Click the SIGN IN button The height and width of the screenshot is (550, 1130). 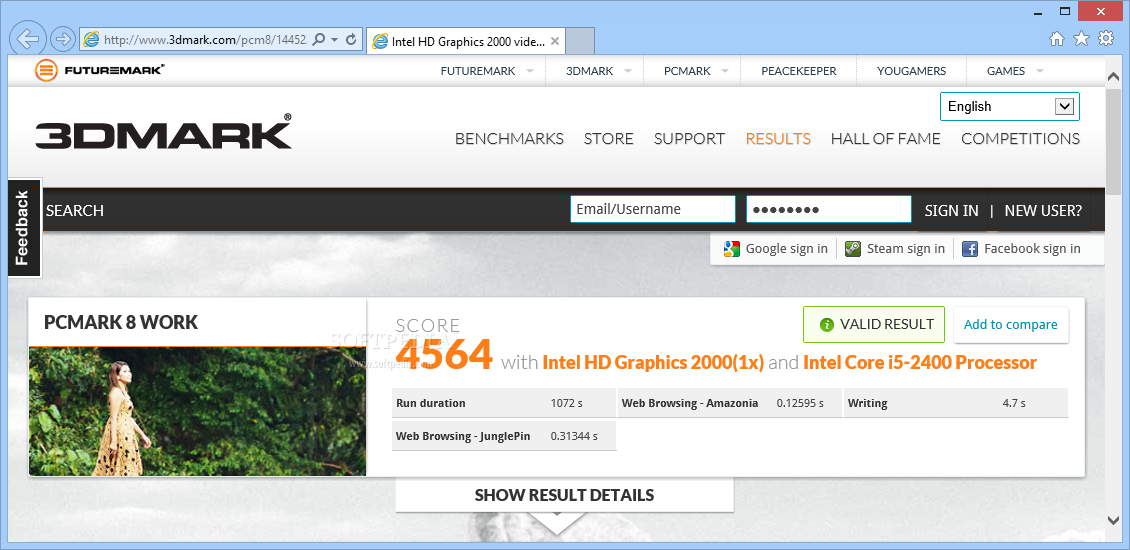pos(951,210)
